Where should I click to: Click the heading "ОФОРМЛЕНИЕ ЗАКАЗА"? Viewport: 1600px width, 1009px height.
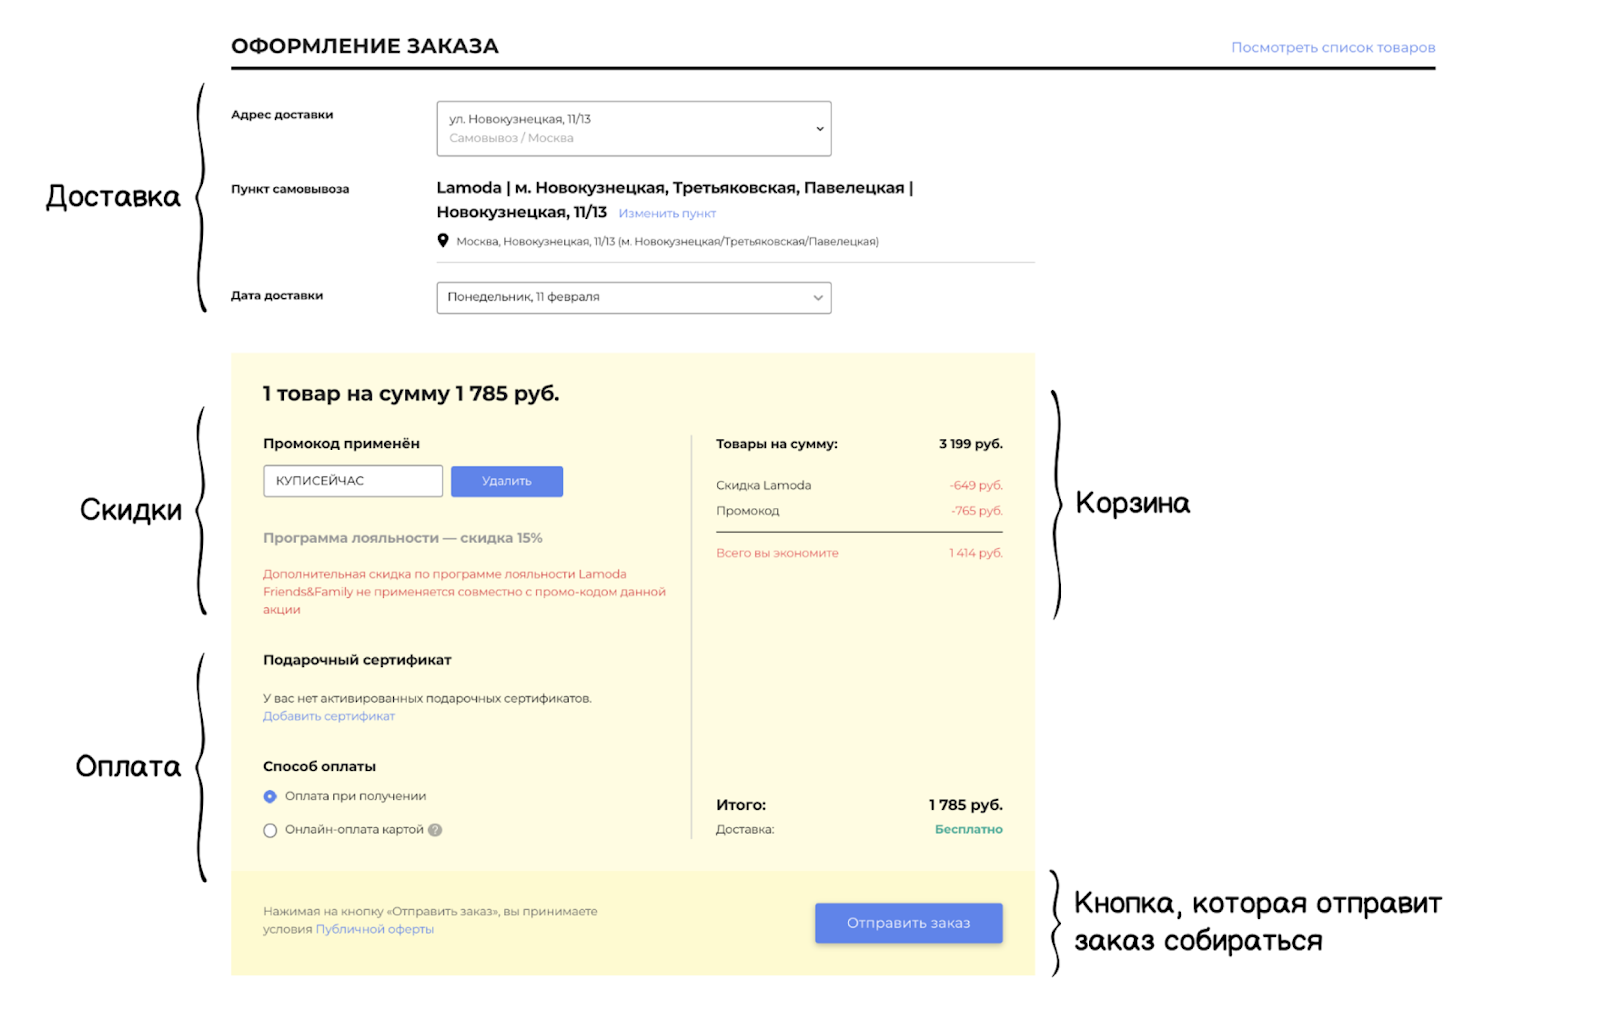tap(365, 46)
